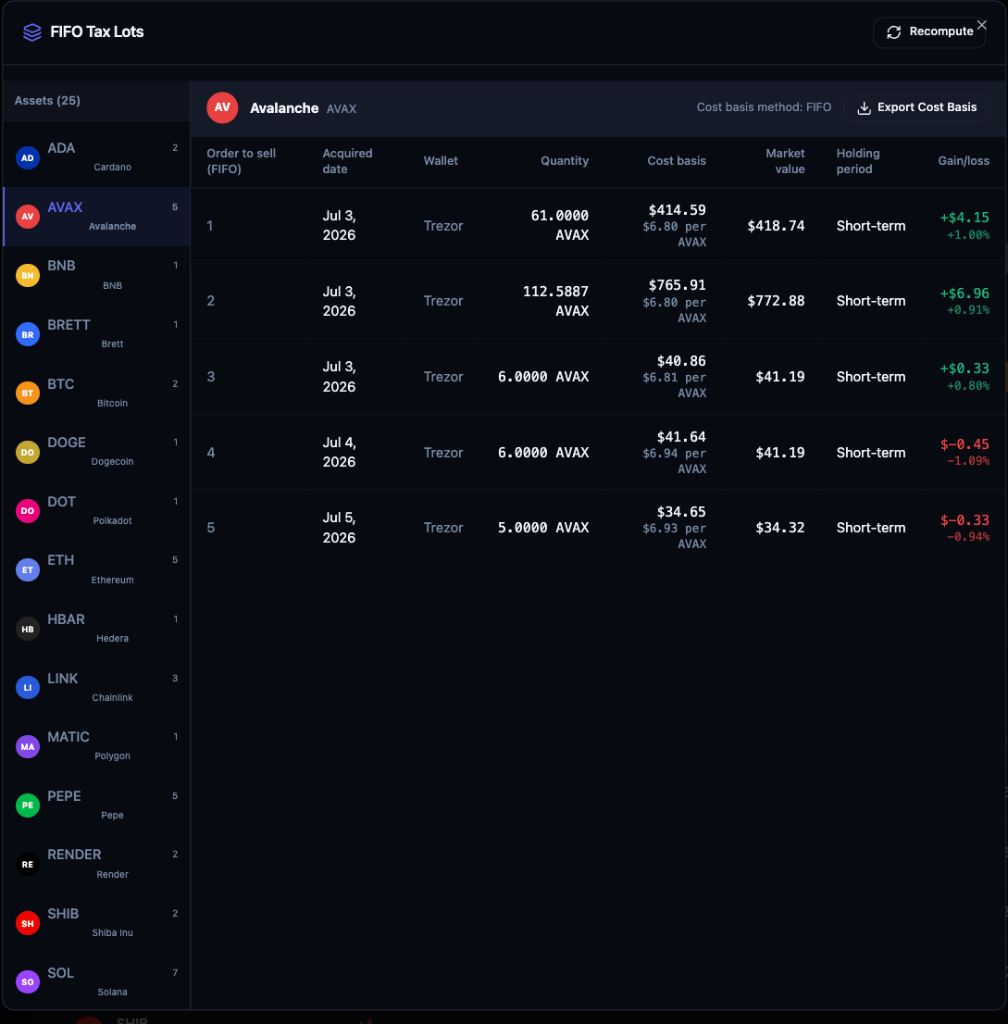
Task: Select AVAX Avalanche in assets list
Action: pyautogui.click(x=97, y=217)
